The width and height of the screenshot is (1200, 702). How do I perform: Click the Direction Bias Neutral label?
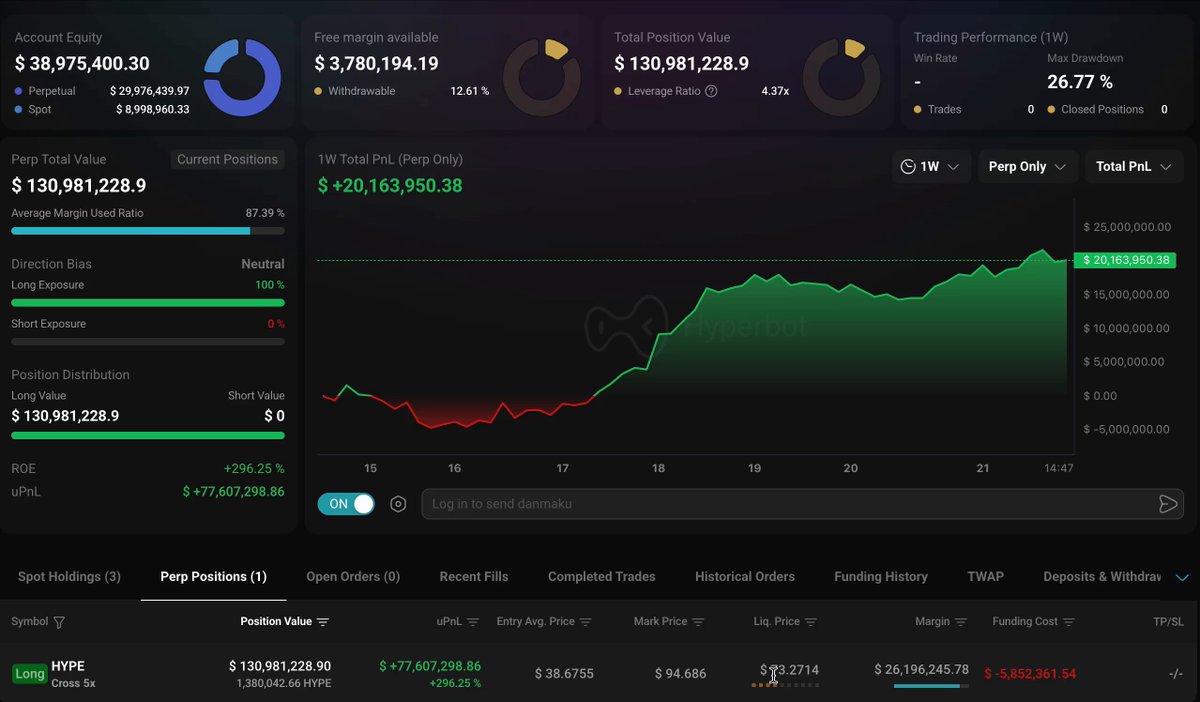pos(263,264)
